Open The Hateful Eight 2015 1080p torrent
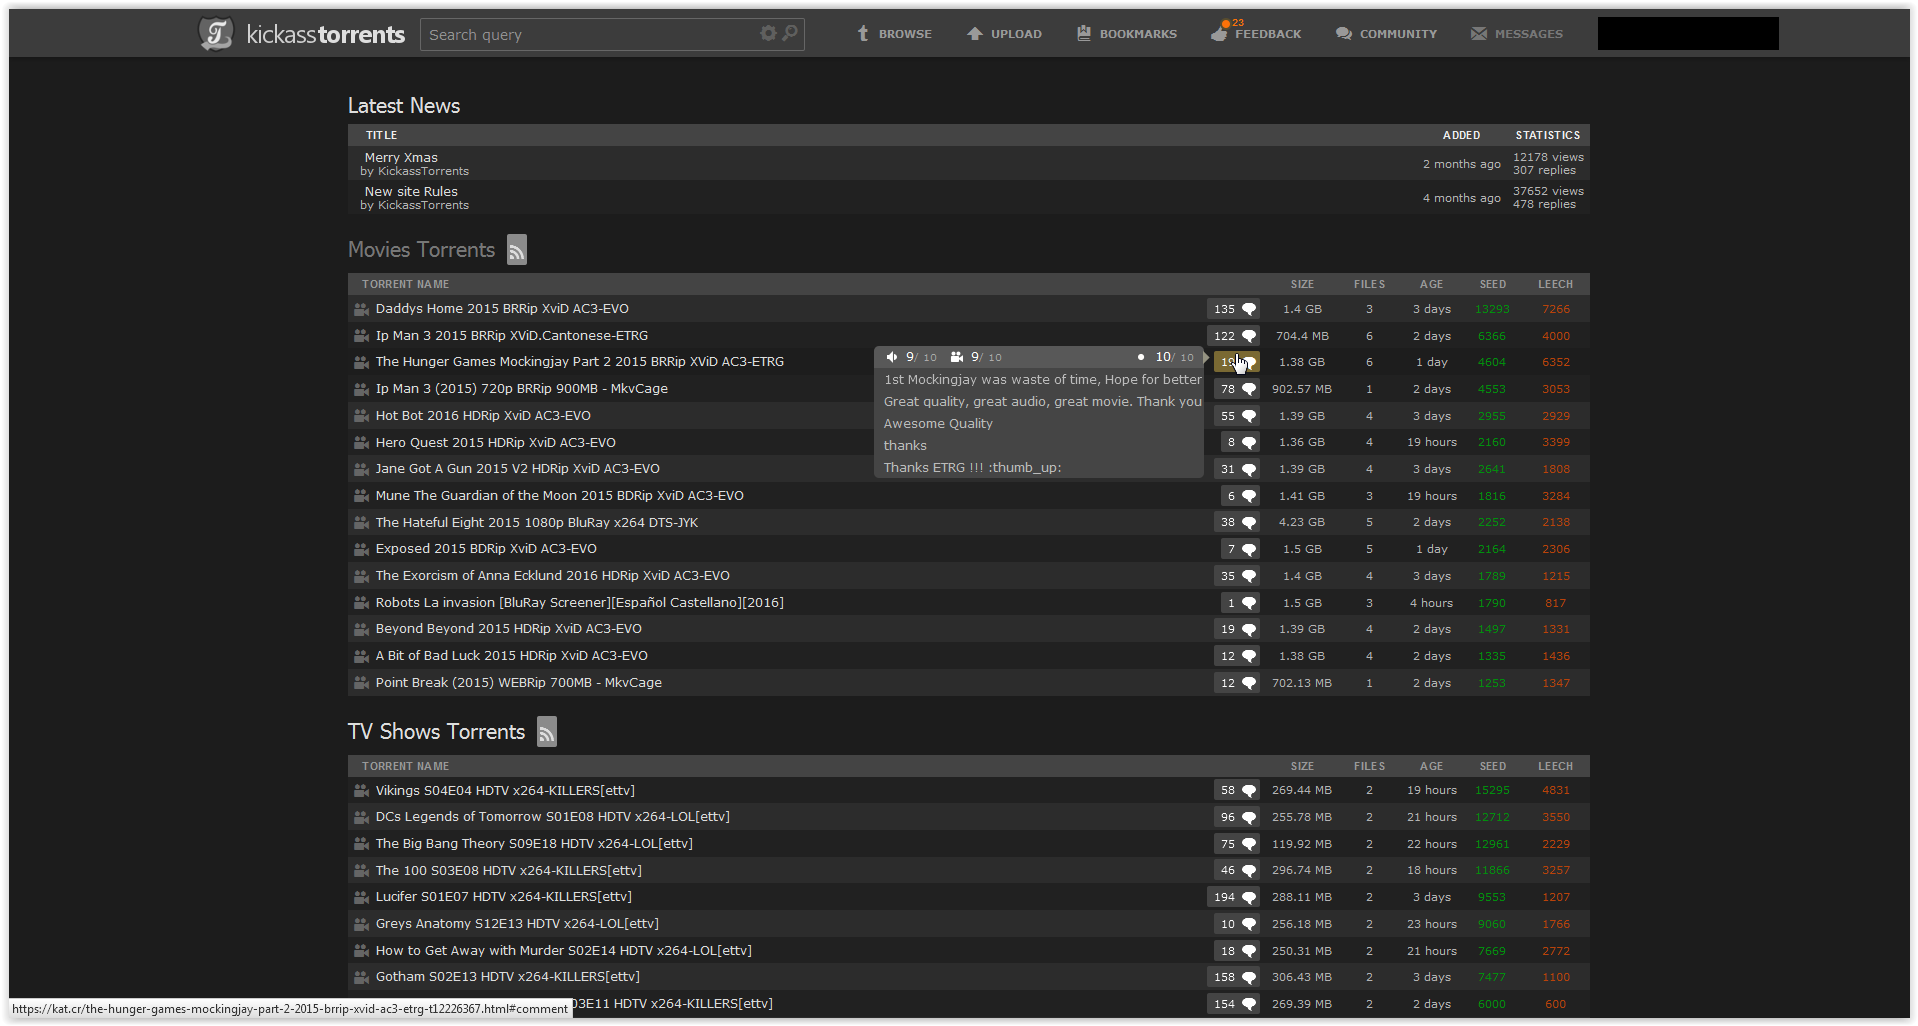1918x1026 pixels. [536, 522]
